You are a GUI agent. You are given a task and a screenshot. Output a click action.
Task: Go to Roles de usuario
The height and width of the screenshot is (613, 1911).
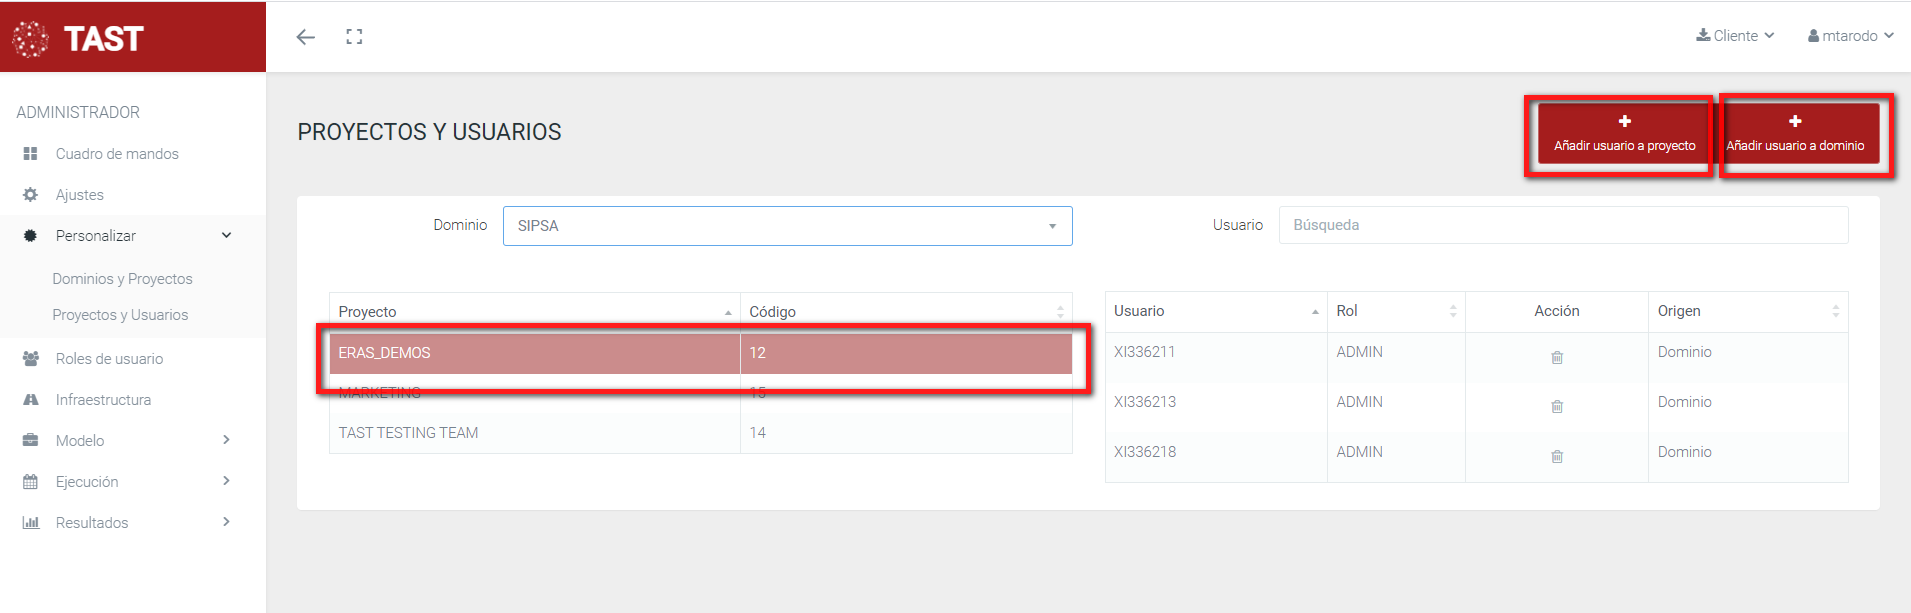[x=109, y=359]
